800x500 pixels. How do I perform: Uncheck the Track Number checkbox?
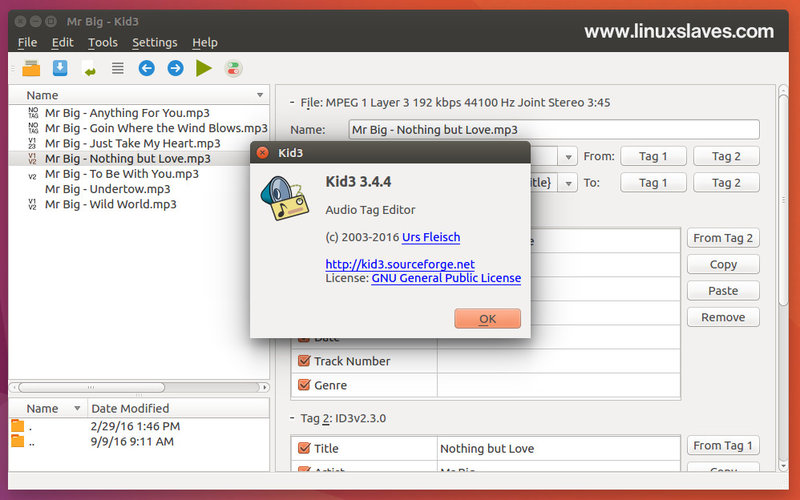304,361
